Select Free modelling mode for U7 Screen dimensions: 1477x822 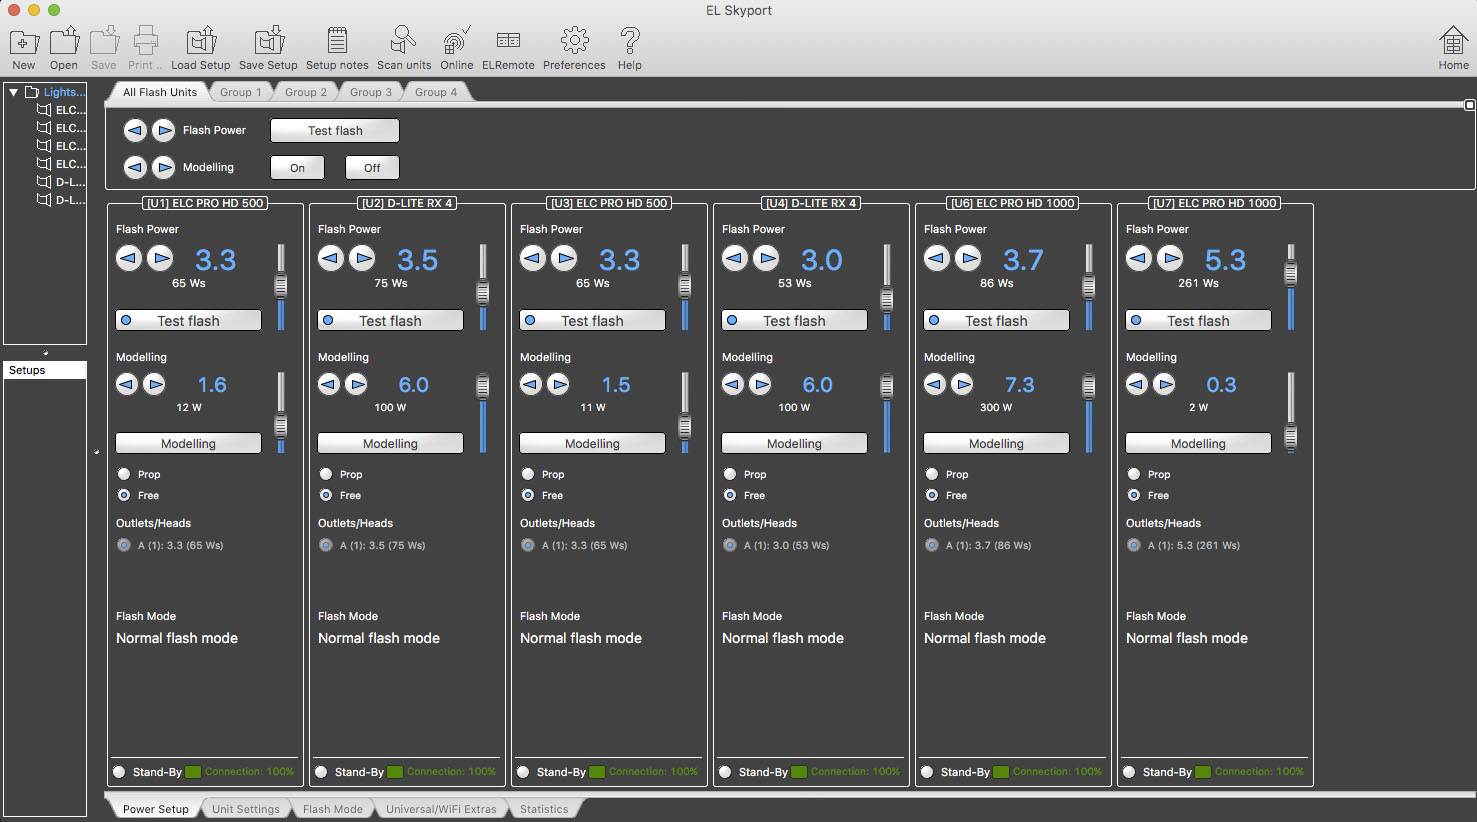point(1134,495)
